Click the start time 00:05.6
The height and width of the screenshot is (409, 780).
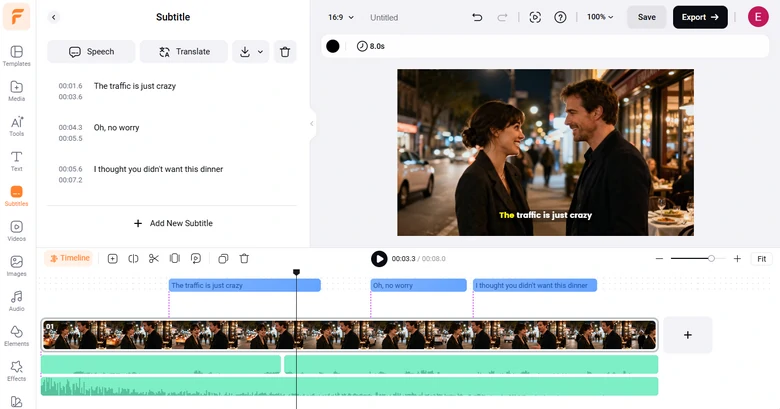tap(71, 169)
